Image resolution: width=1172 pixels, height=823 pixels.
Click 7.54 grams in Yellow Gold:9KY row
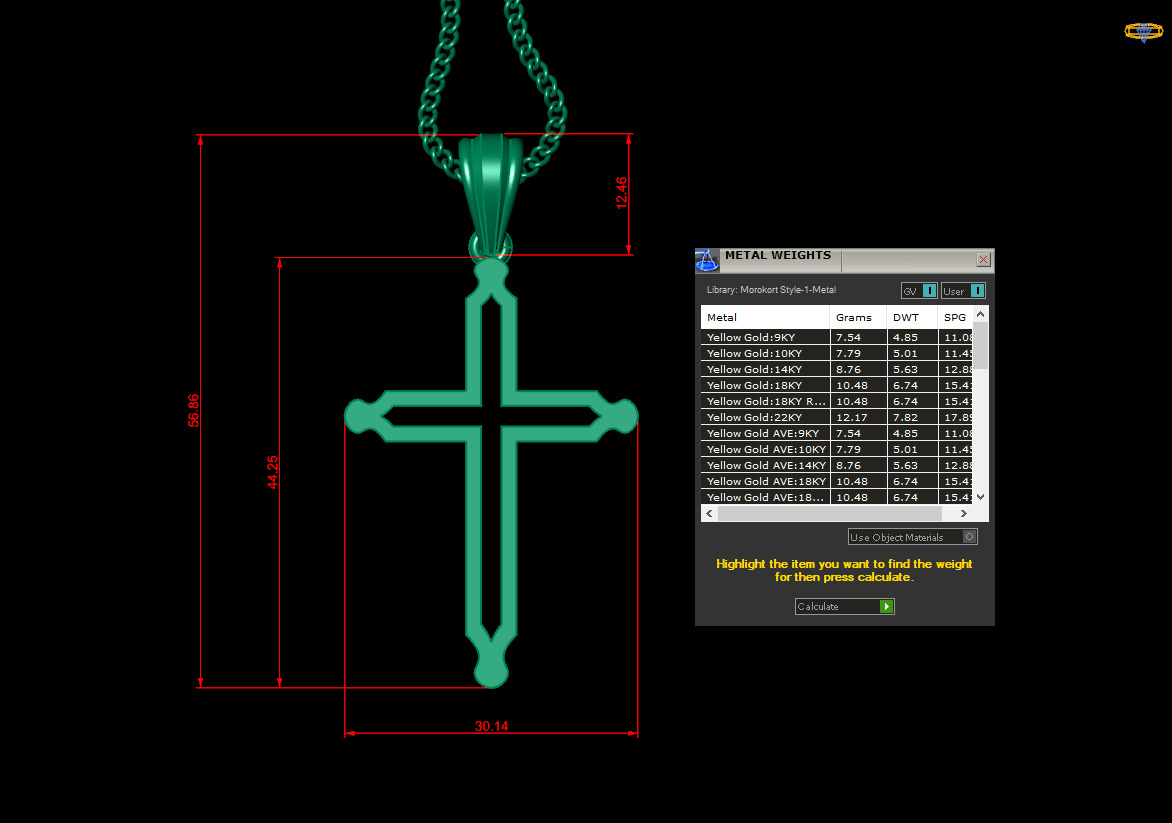pyautogui.click(x=848, y=337)
